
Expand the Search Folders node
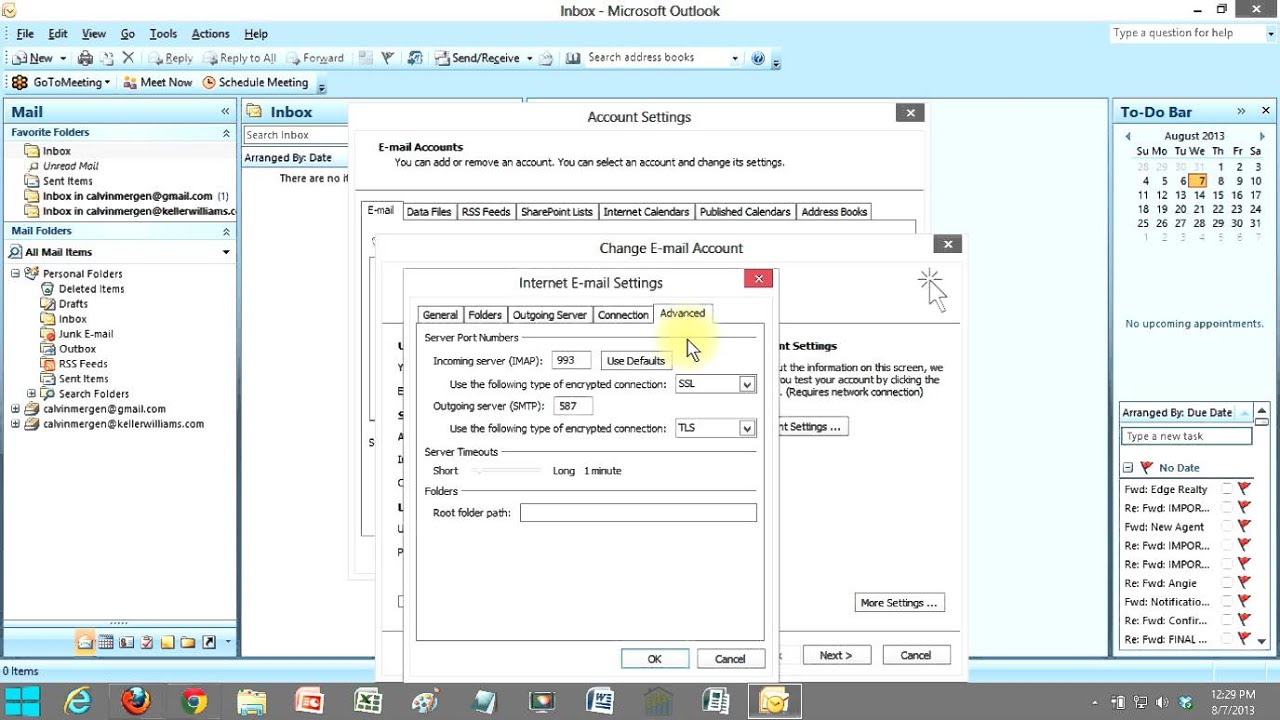(31, 394)
